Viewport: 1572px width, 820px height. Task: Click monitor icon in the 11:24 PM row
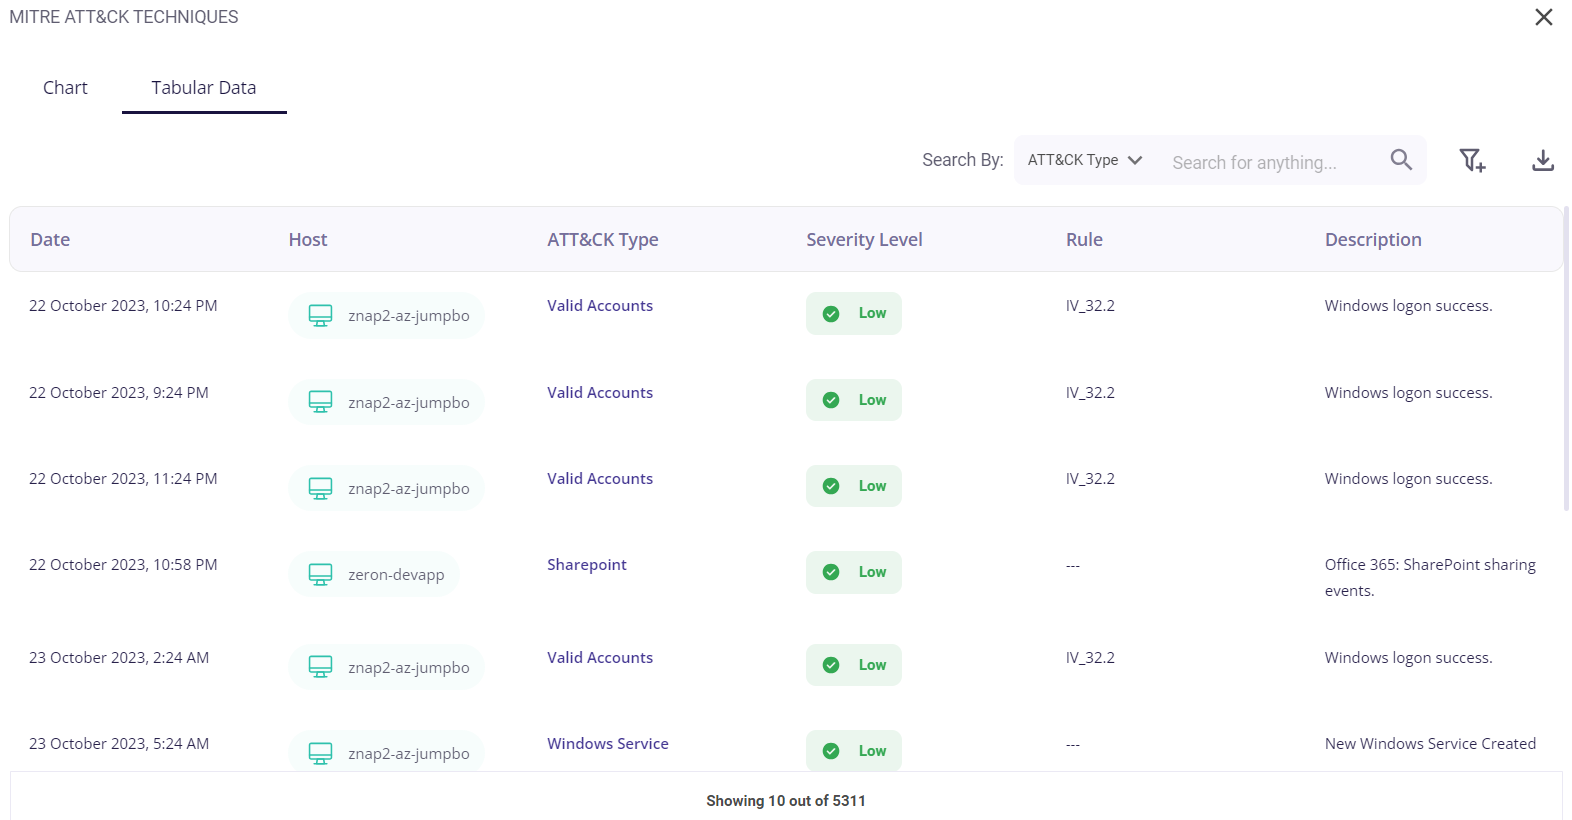tap(320, 489)
